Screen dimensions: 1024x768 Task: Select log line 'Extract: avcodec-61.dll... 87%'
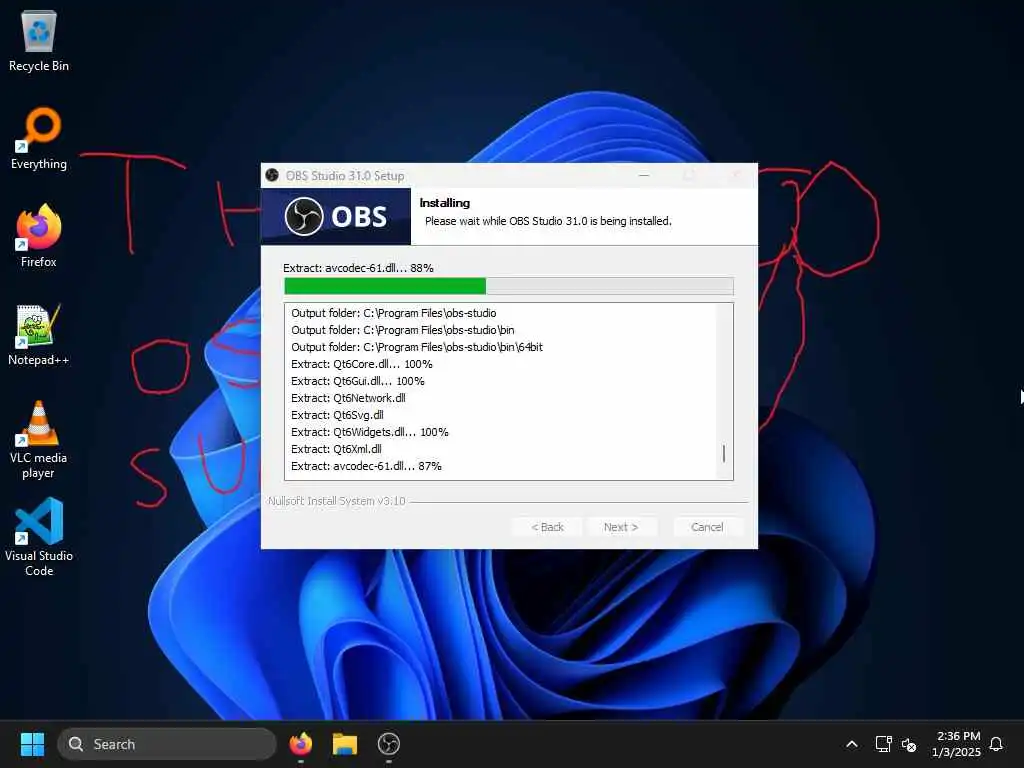tap(366, 466)
